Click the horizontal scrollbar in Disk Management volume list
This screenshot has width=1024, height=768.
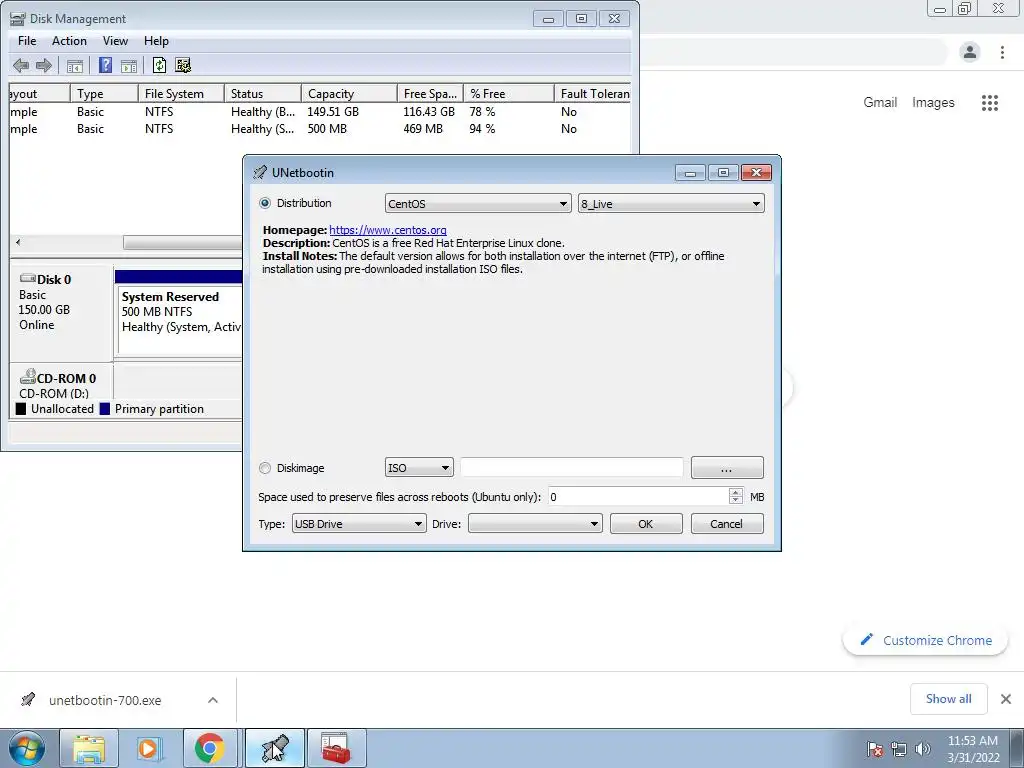(183, 242)
